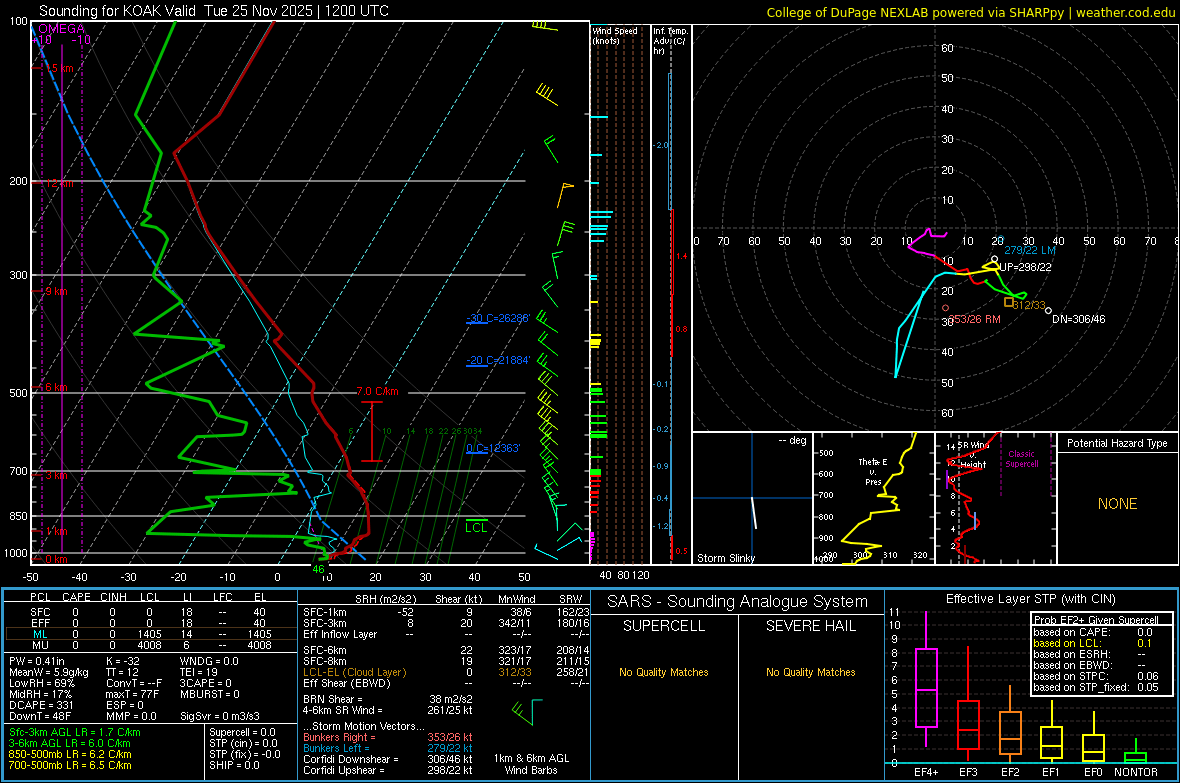This screenshot has width=1180, height=783.
Task: Select the SFC parcel row
Action: click(x=150, y=612)
